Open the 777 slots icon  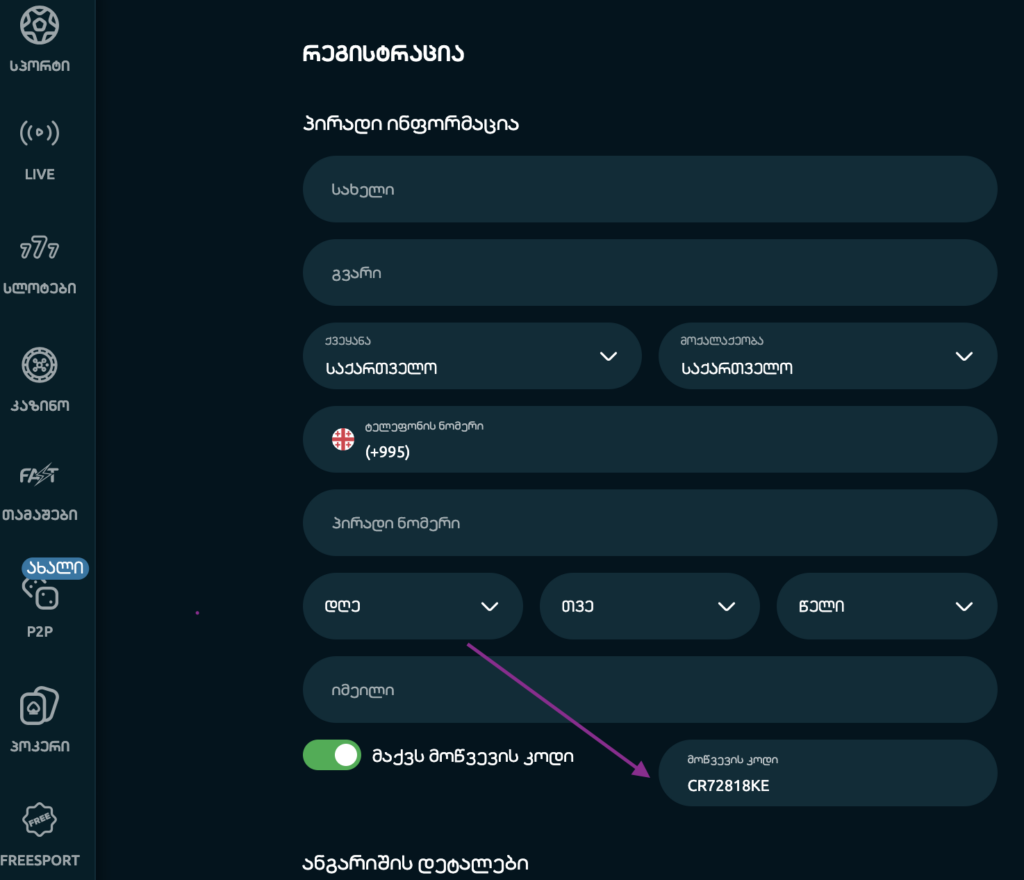39,248
